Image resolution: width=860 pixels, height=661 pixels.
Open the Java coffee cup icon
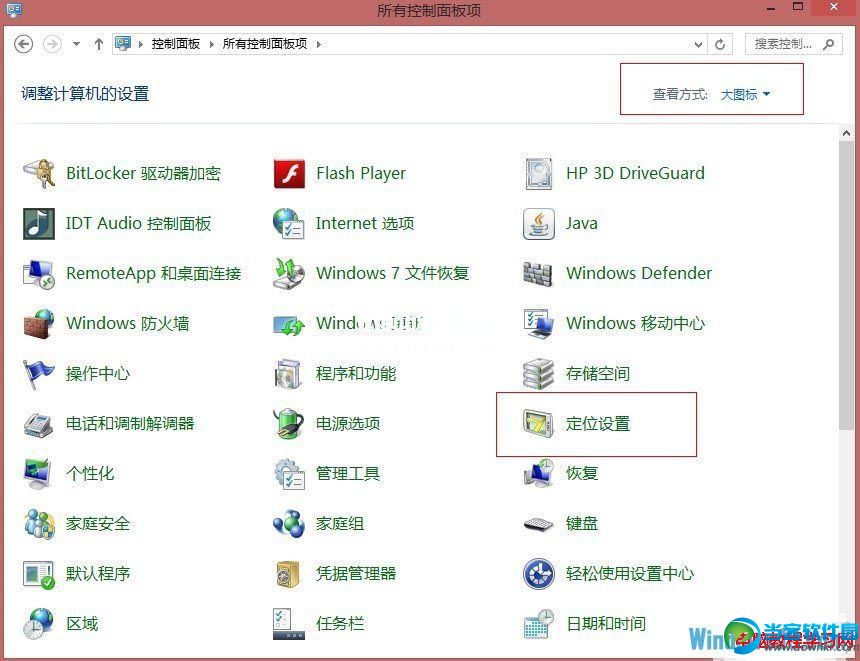[539, 224]
